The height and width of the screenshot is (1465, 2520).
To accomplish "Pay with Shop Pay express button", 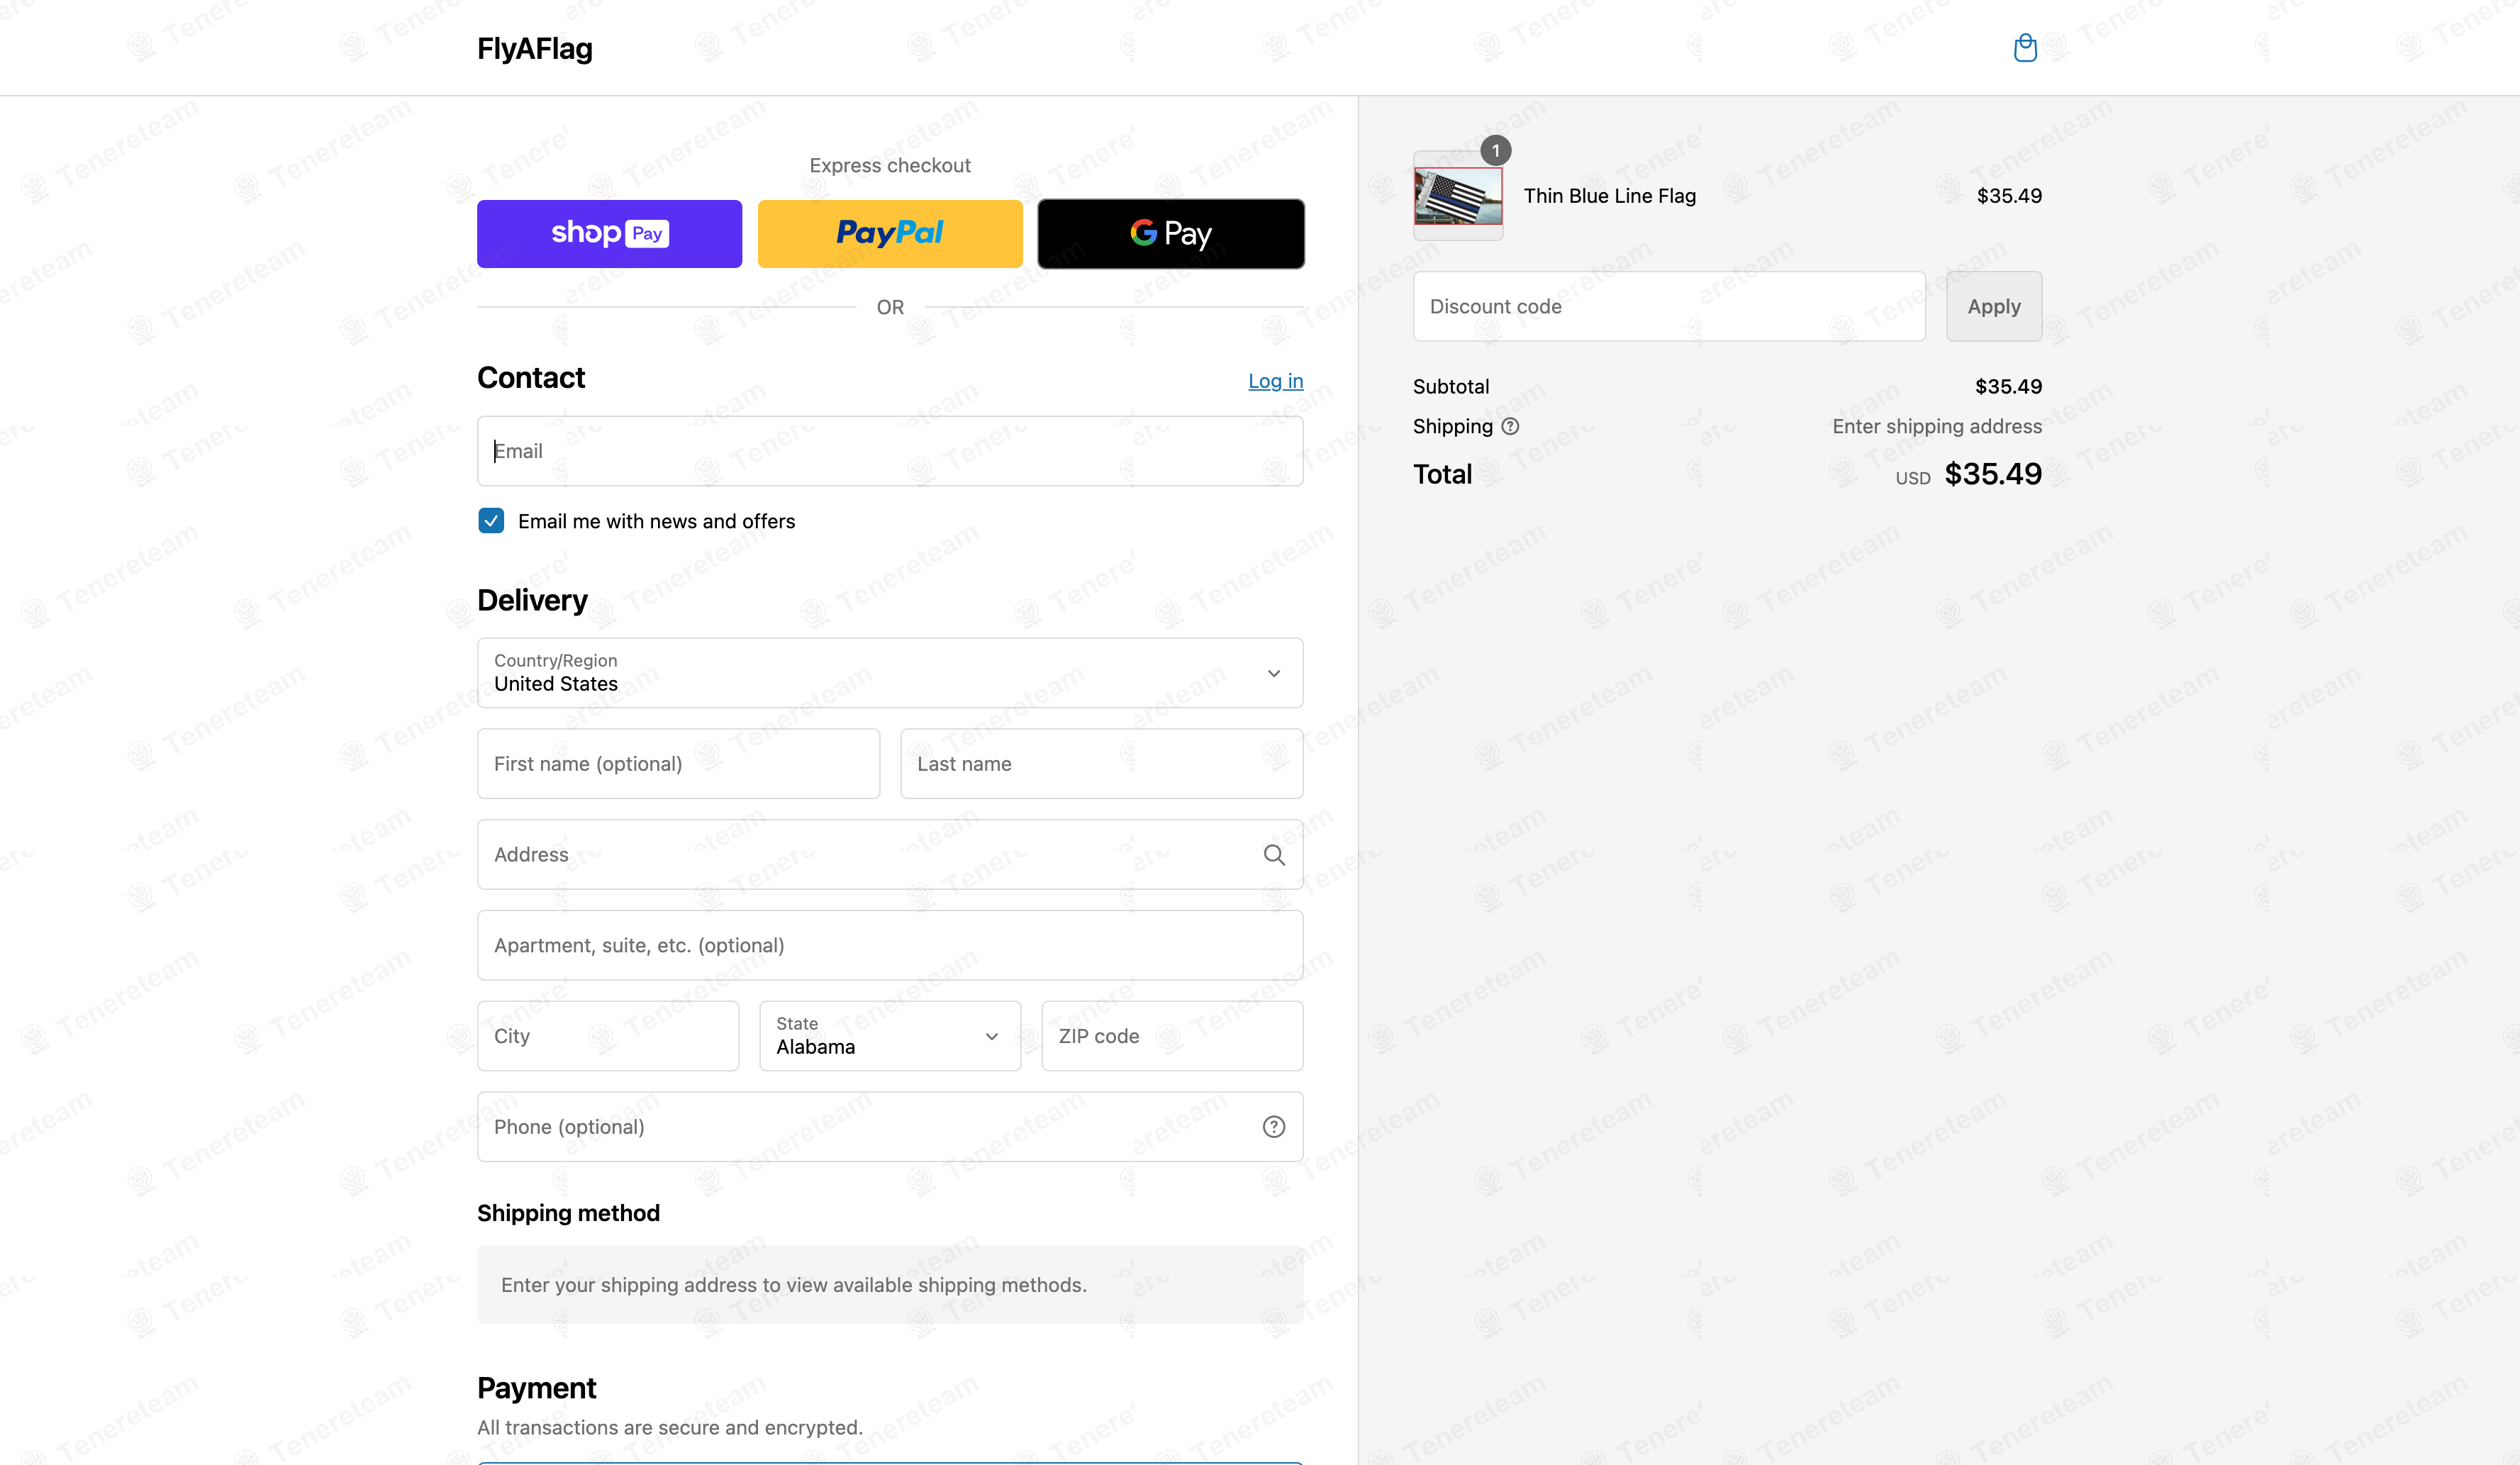I will [x=609, y=234].
